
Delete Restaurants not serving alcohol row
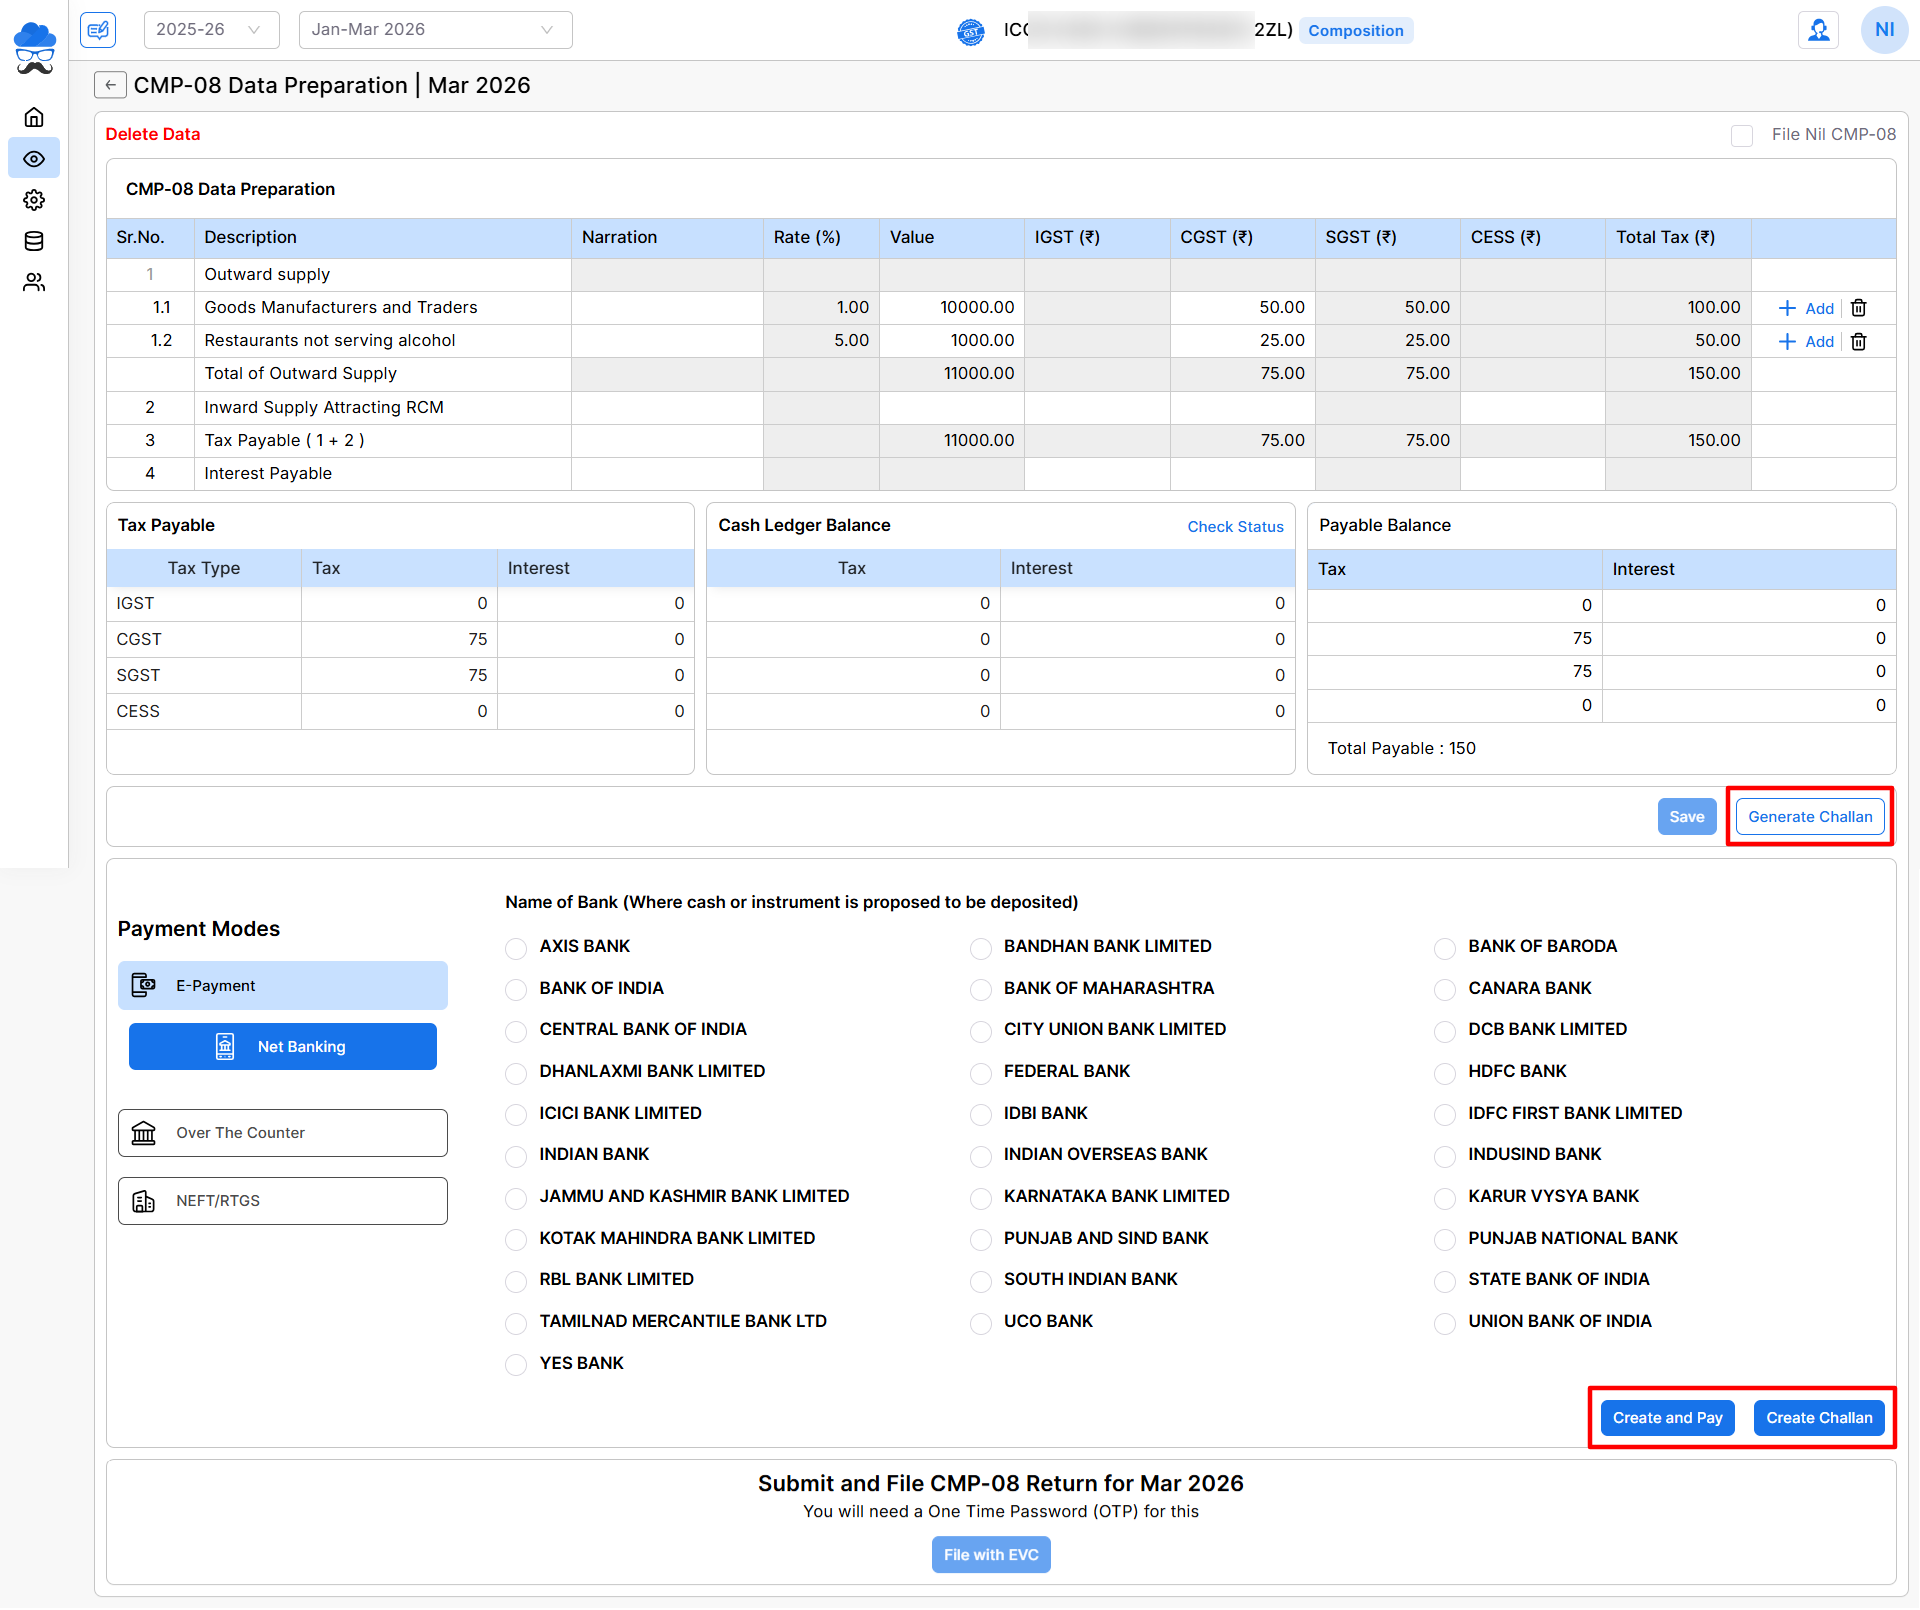[x=1858, y=341]
